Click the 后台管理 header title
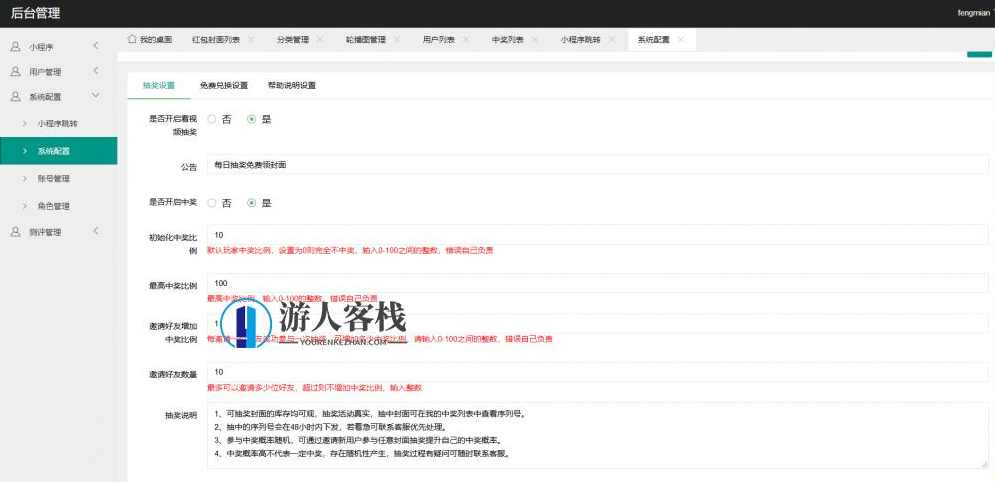This screenshot has width=995, height=482. (x=36, y=13)
